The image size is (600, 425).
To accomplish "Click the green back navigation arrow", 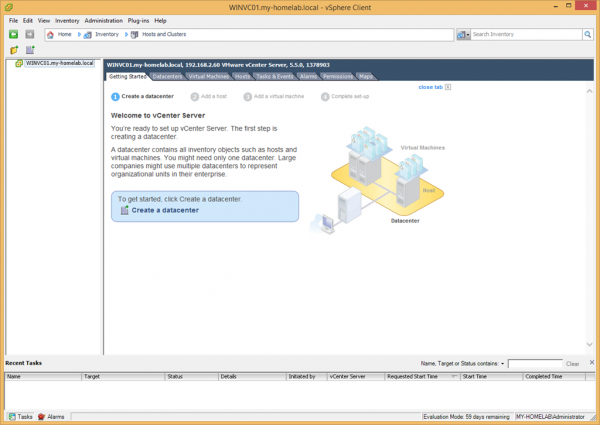I will coord(13,34).
